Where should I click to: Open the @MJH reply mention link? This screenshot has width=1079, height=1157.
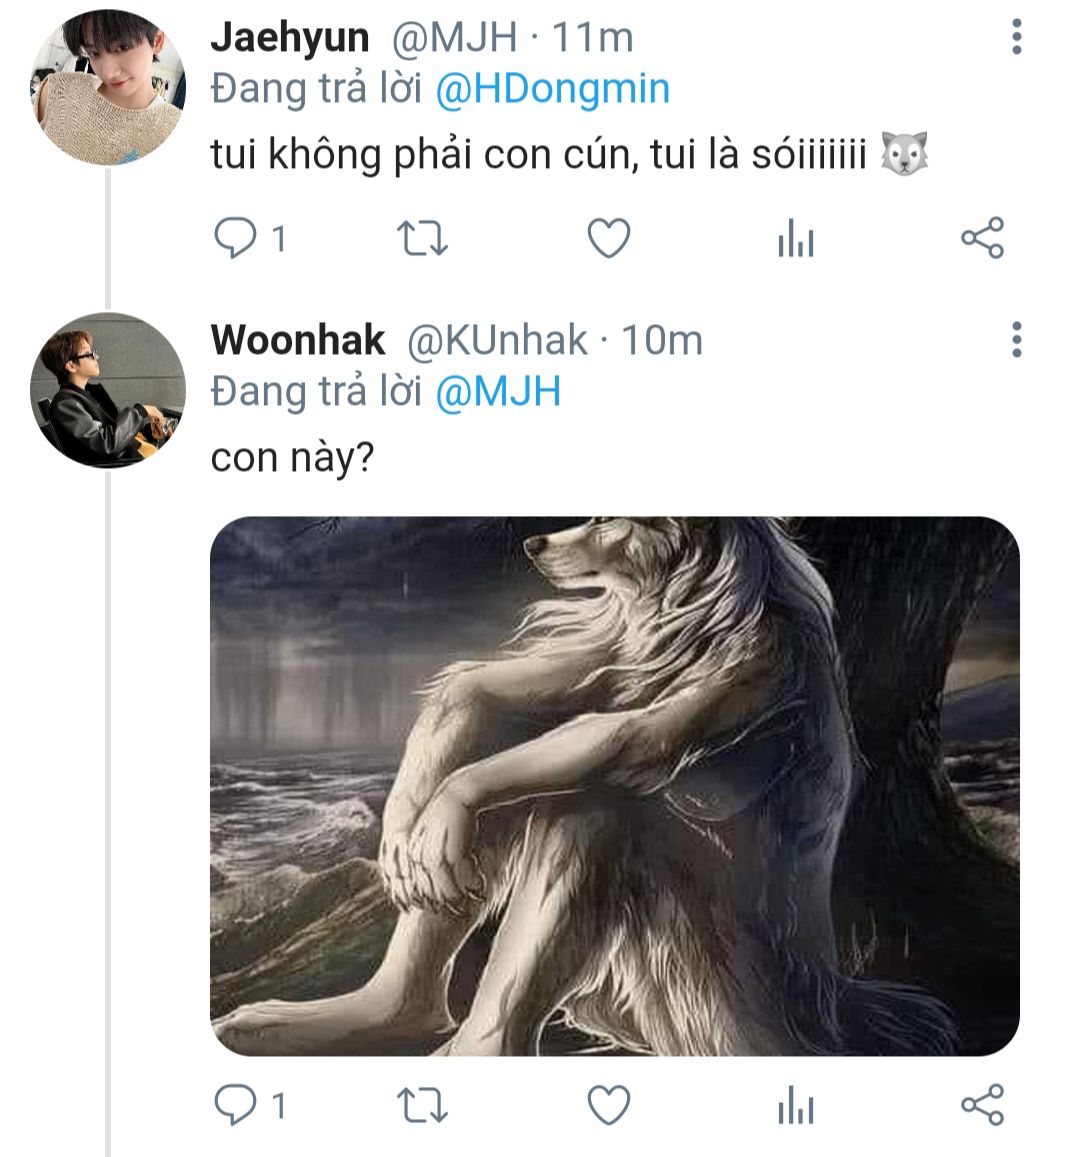tap(497, 391)
